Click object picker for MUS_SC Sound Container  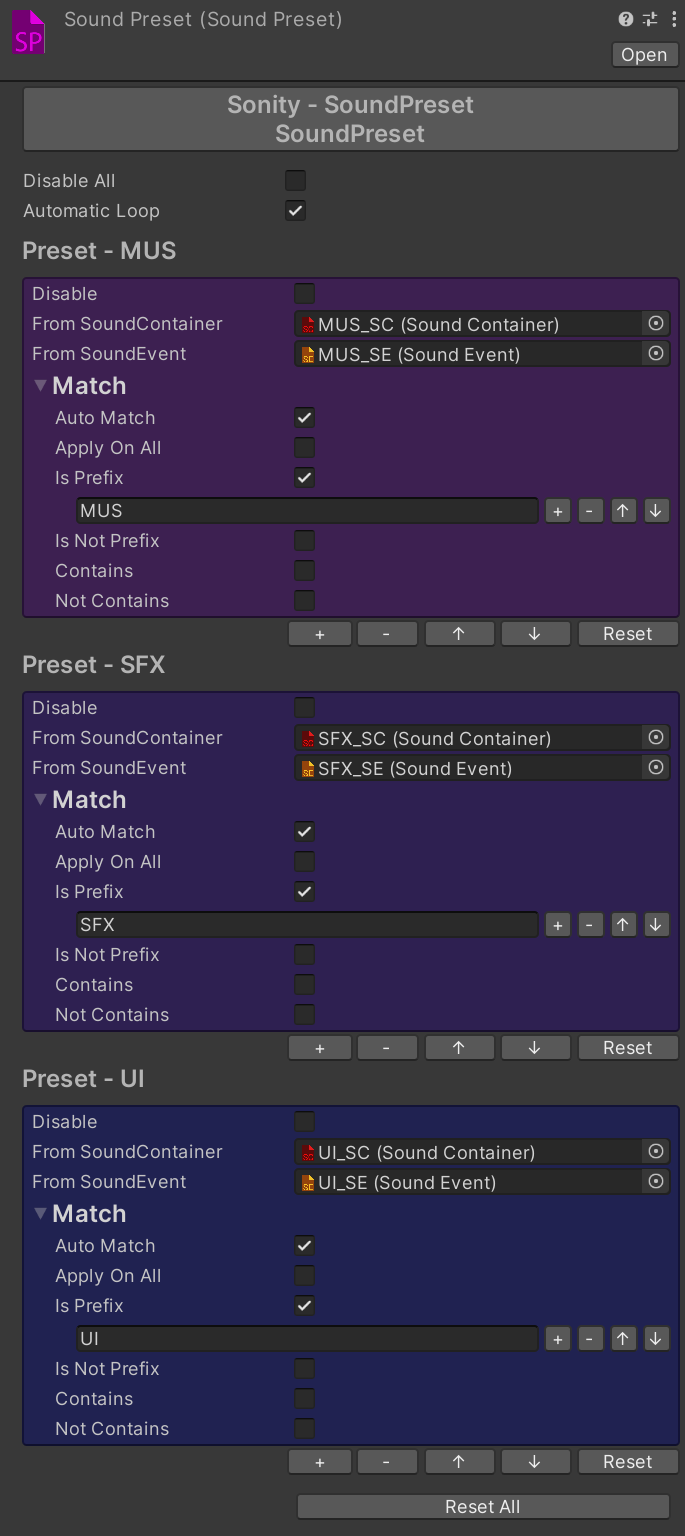656,323
